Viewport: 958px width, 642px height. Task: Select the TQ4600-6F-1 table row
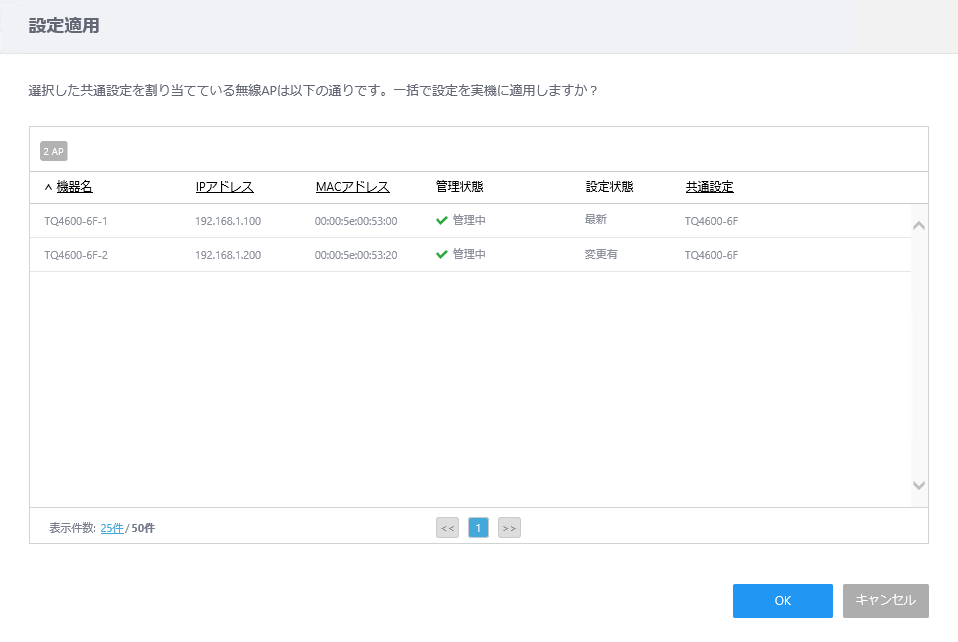tap(300, 220)
